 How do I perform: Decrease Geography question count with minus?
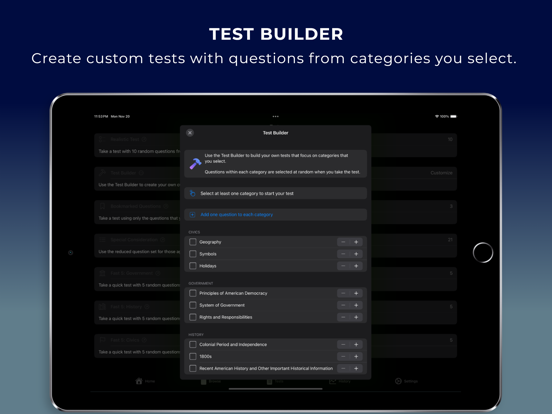coord(343,242)
